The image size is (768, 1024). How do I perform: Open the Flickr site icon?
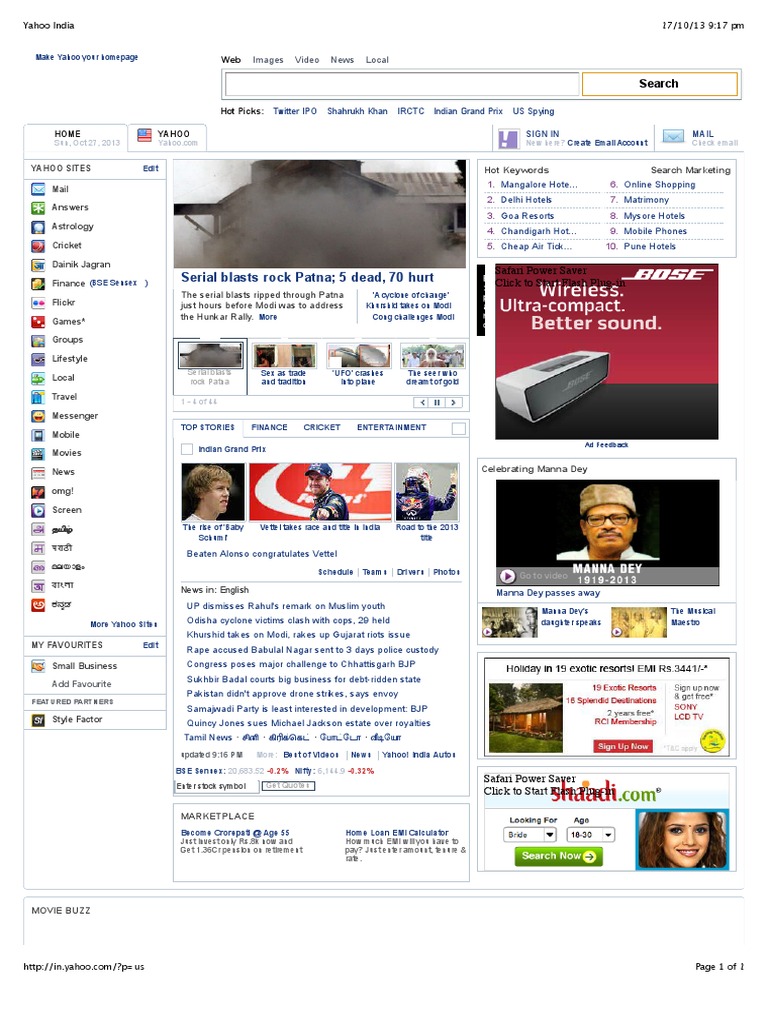pos(38,302)
